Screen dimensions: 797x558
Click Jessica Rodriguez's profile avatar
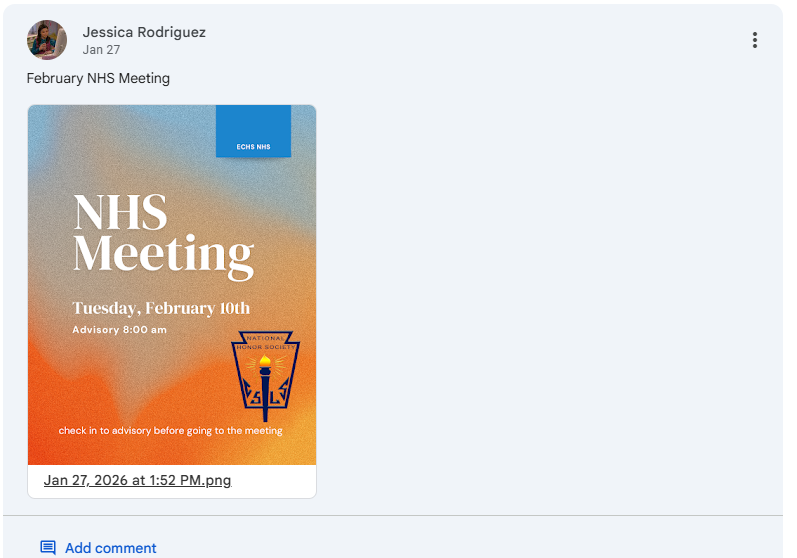coord(47,40)
